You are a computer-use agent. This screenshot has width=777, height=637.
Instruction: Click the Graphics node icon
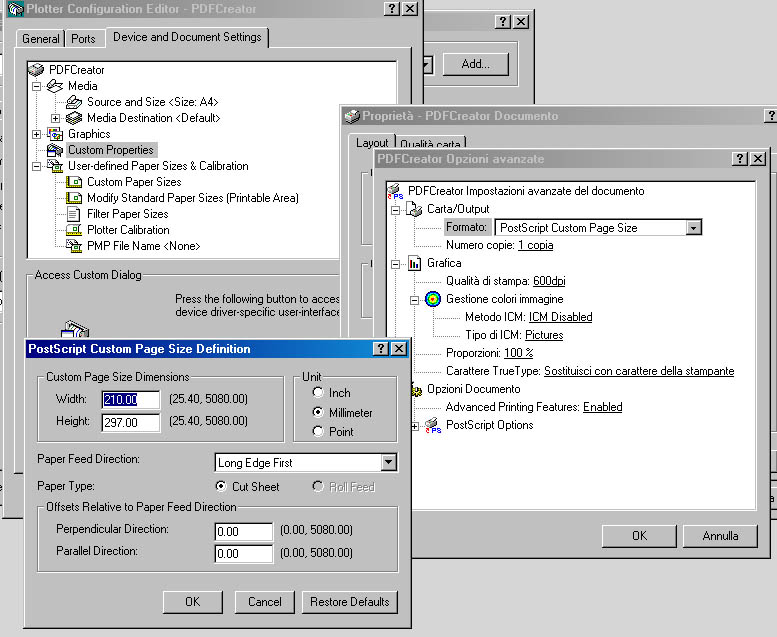coord(55,134)
